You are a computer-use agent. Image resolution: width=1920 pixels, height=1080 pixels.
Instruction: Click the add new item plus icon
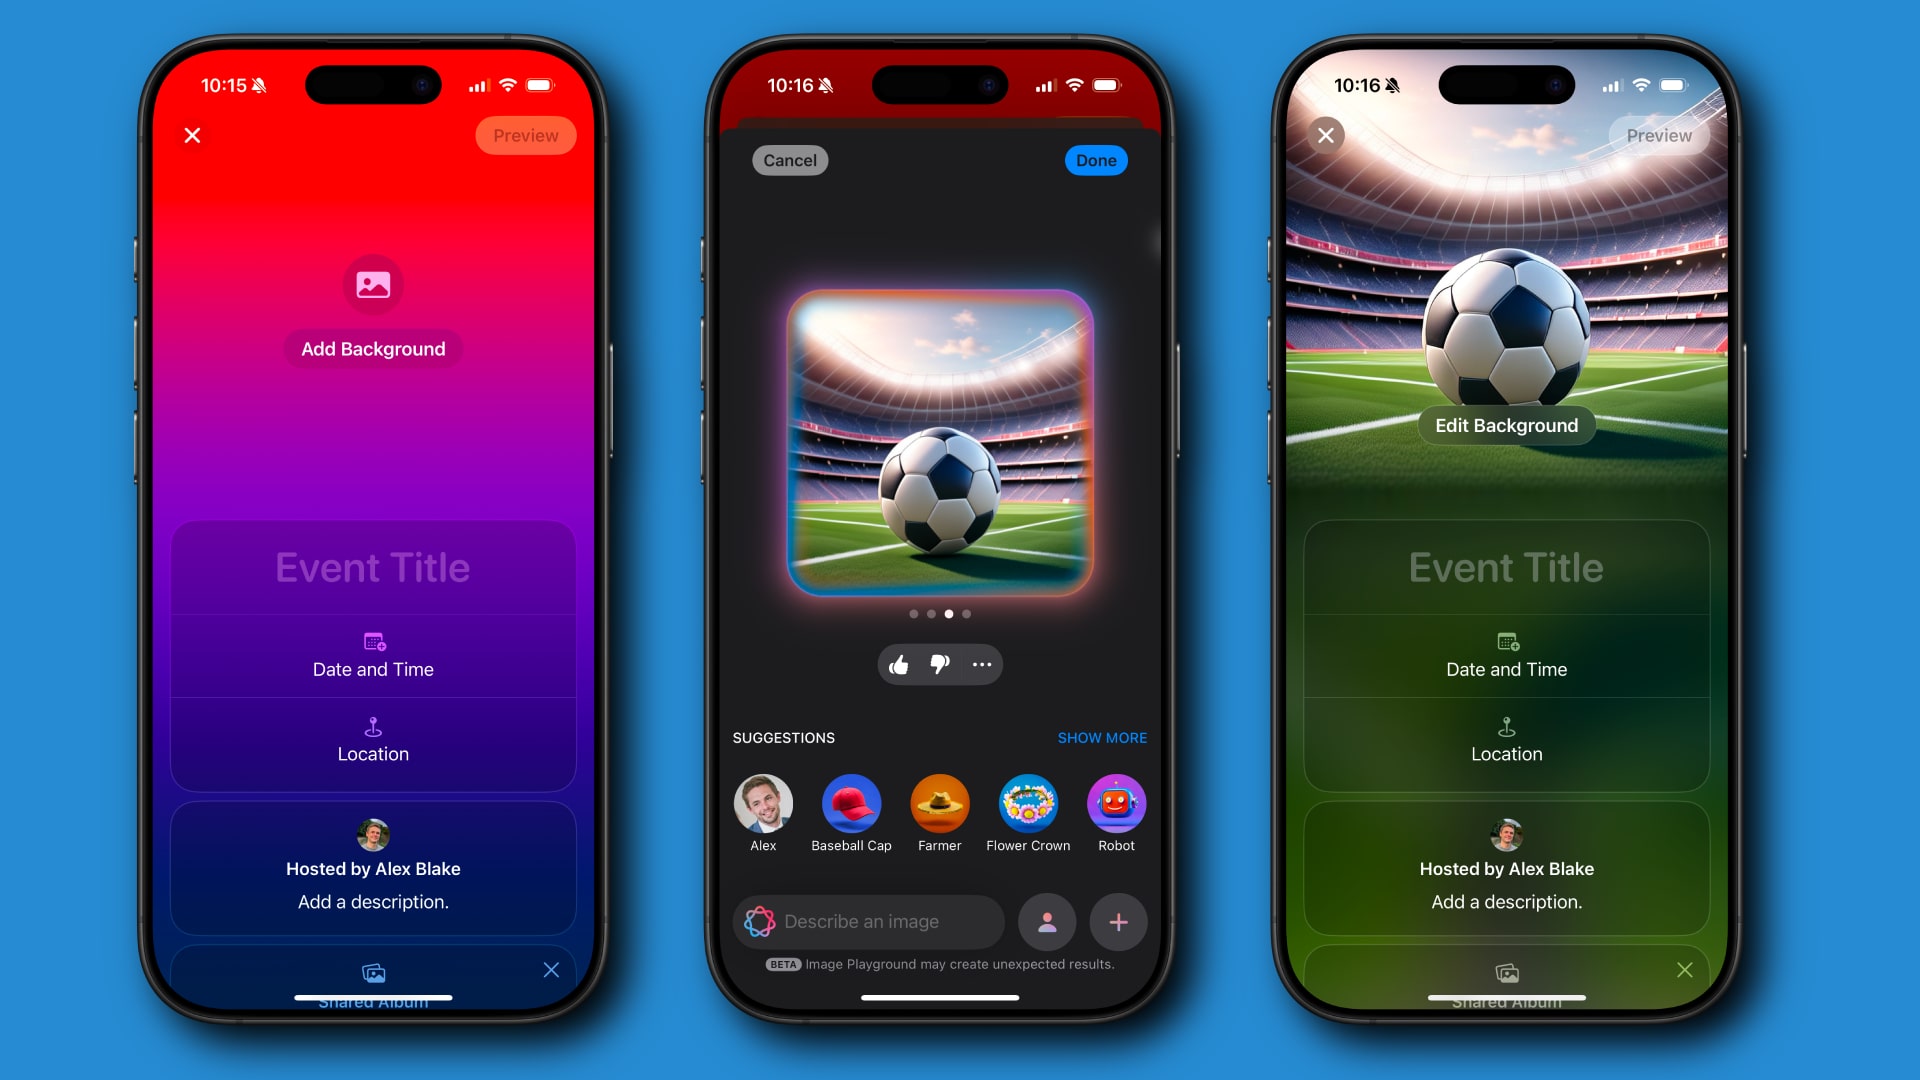1117,922
